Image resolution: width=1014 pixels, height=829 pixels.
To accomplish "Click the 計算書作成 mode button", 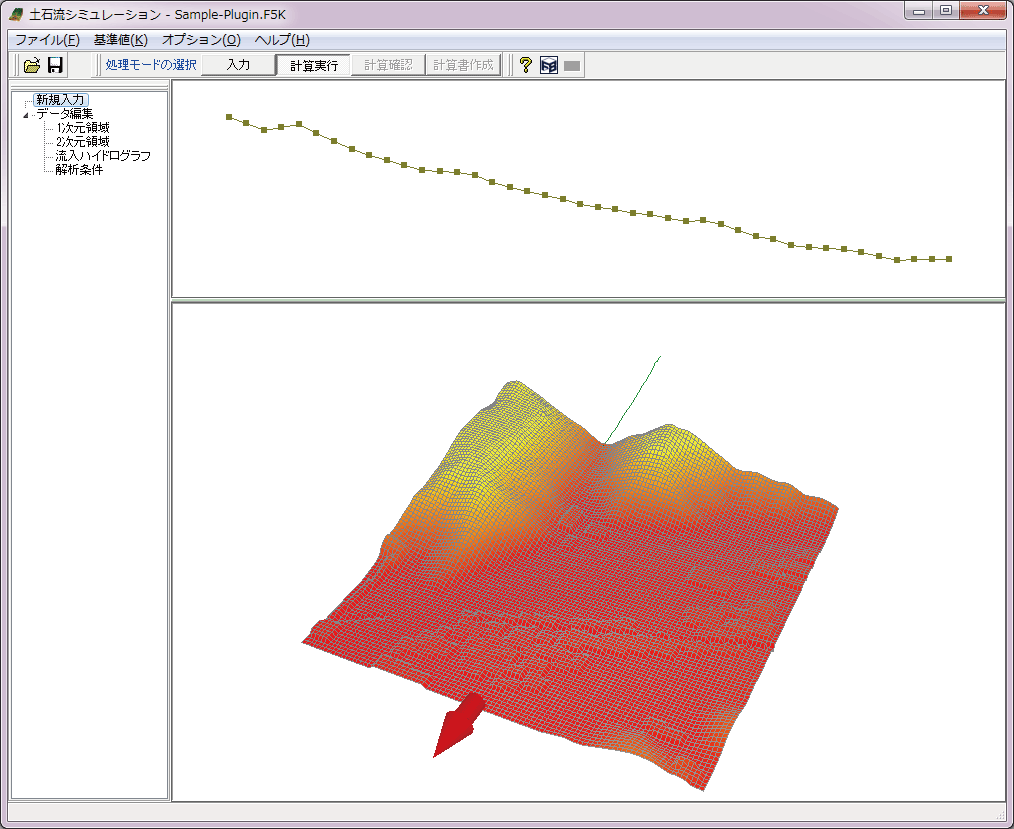I will pyautogui.click(x=463, y=65).
